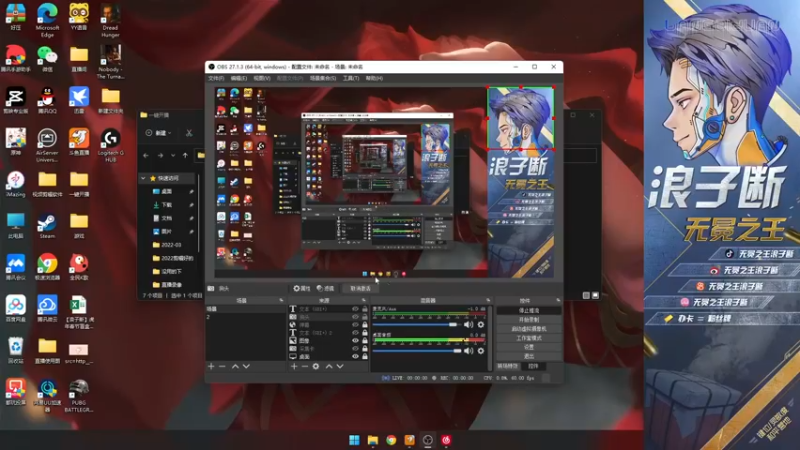
Task: Open 2022-03 folder in File Explorer sidebar
Action: [171, 245]
